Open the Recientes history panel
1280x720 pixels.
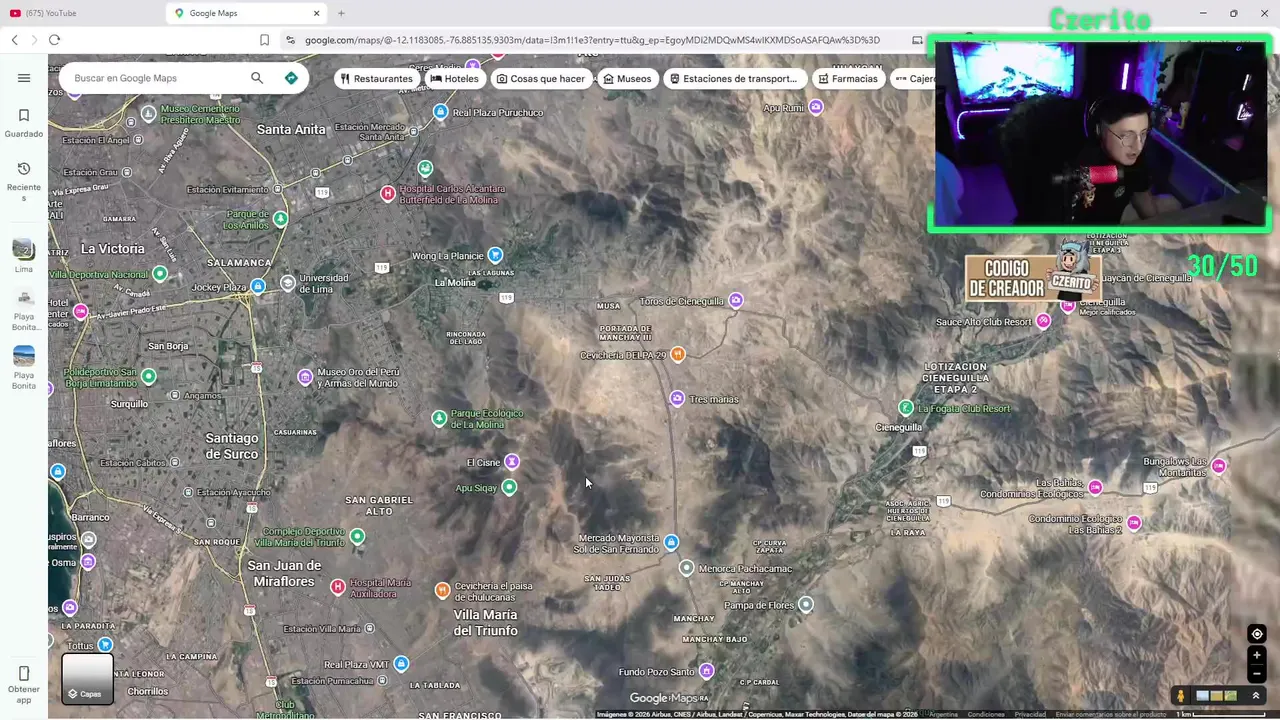pyautogui.click(x=24, y=181)
